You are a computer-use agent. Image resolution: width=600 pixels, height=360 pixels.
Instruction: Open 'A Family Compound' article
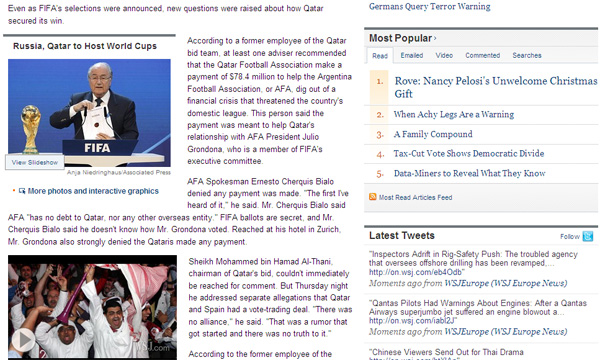pyautogui.click(x=433, y=134)
